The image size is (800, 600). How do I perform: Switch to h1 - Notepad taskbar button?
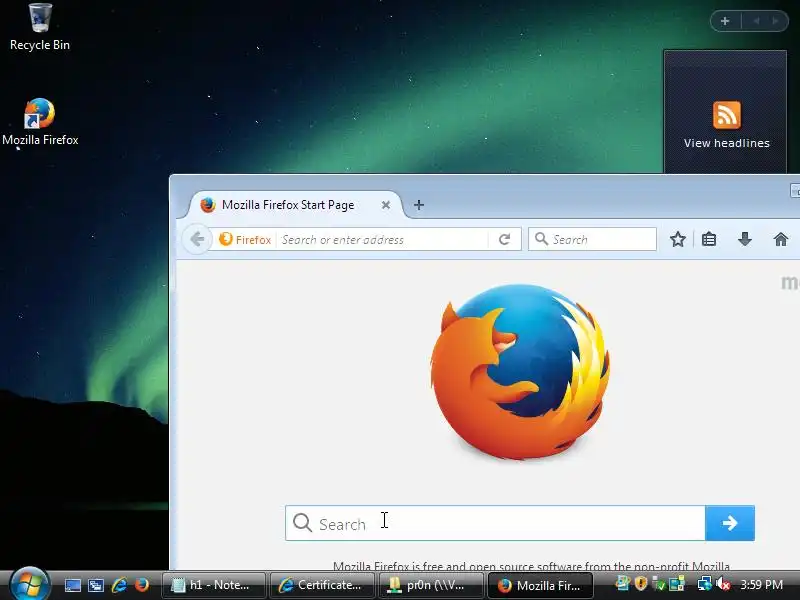(214, 585)
